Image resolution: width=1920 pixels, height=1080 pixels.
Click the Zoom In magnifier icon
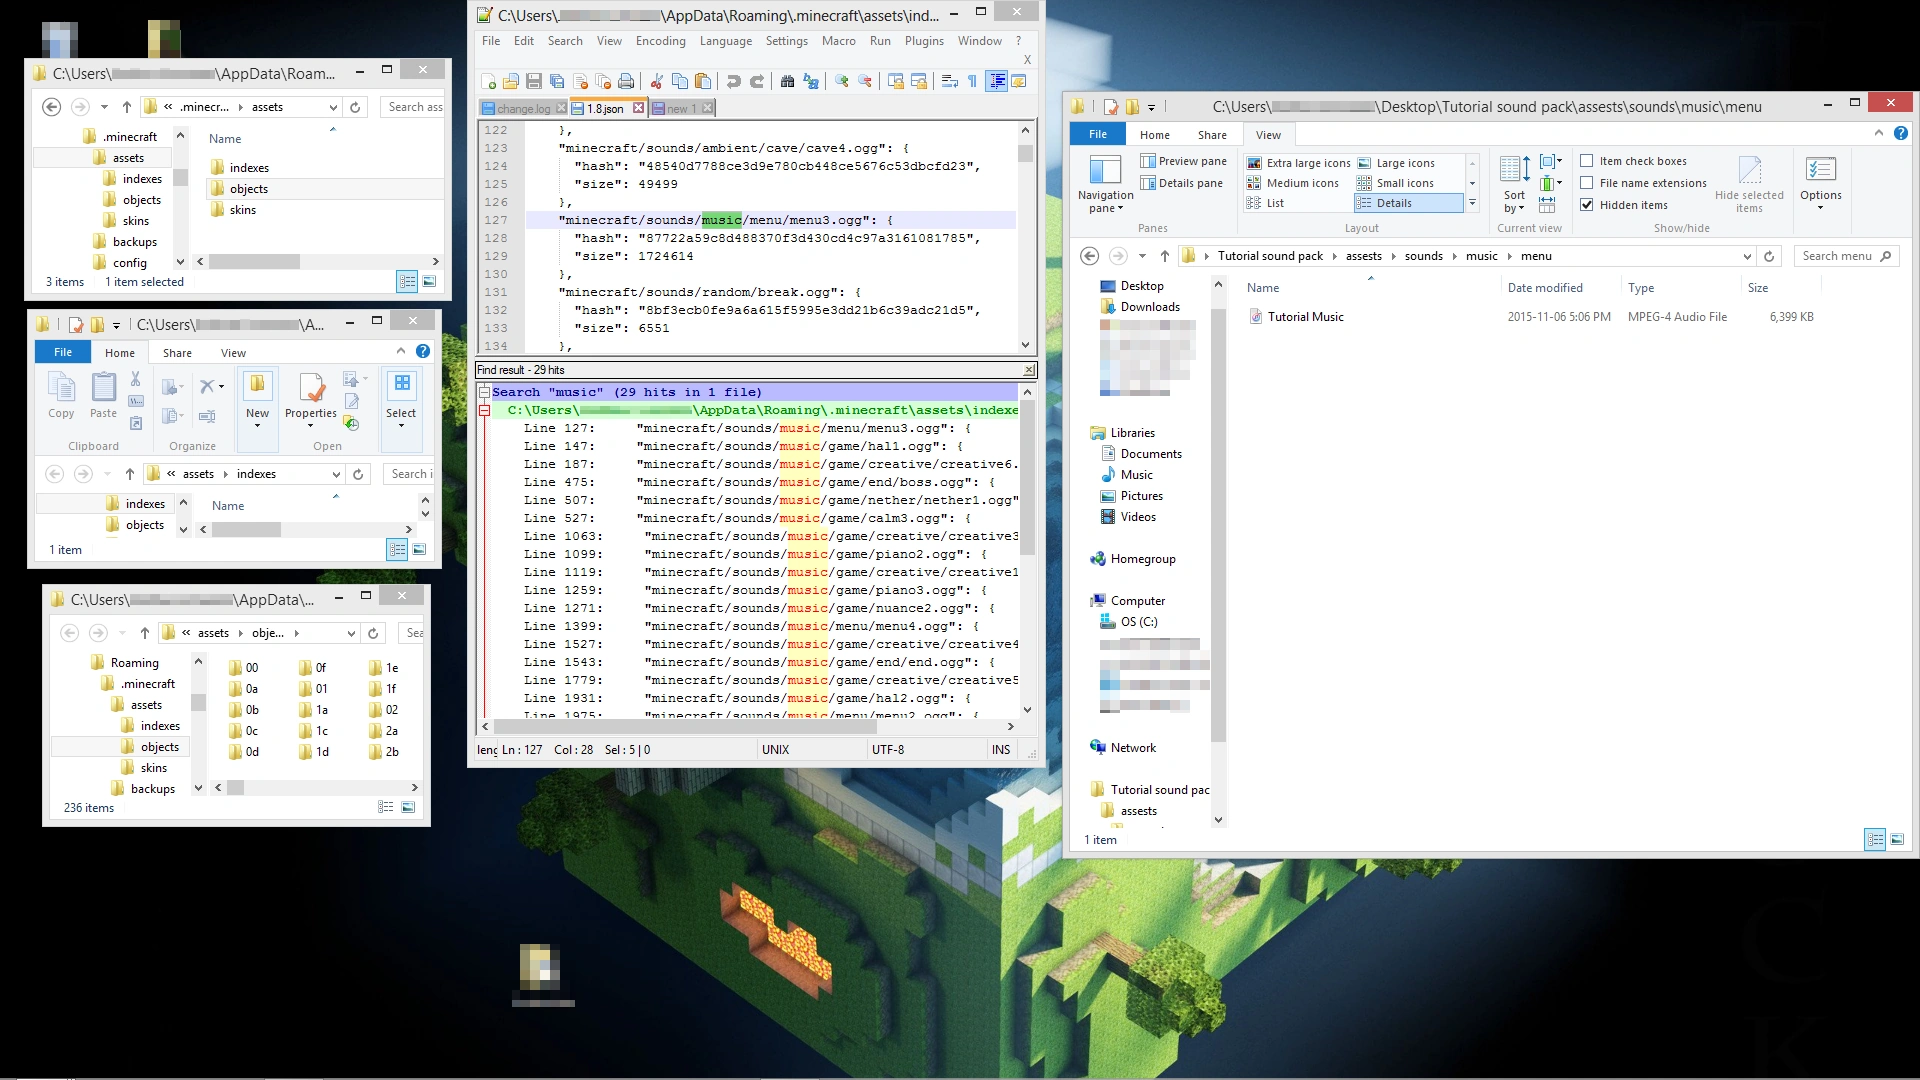point(842,81)
